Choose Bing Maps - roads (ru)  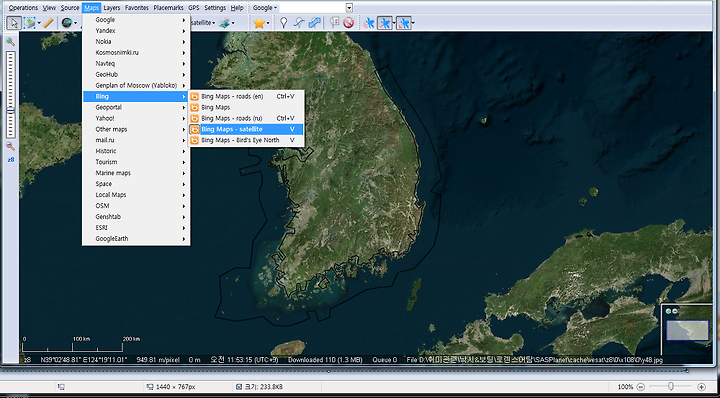(246, 118)
